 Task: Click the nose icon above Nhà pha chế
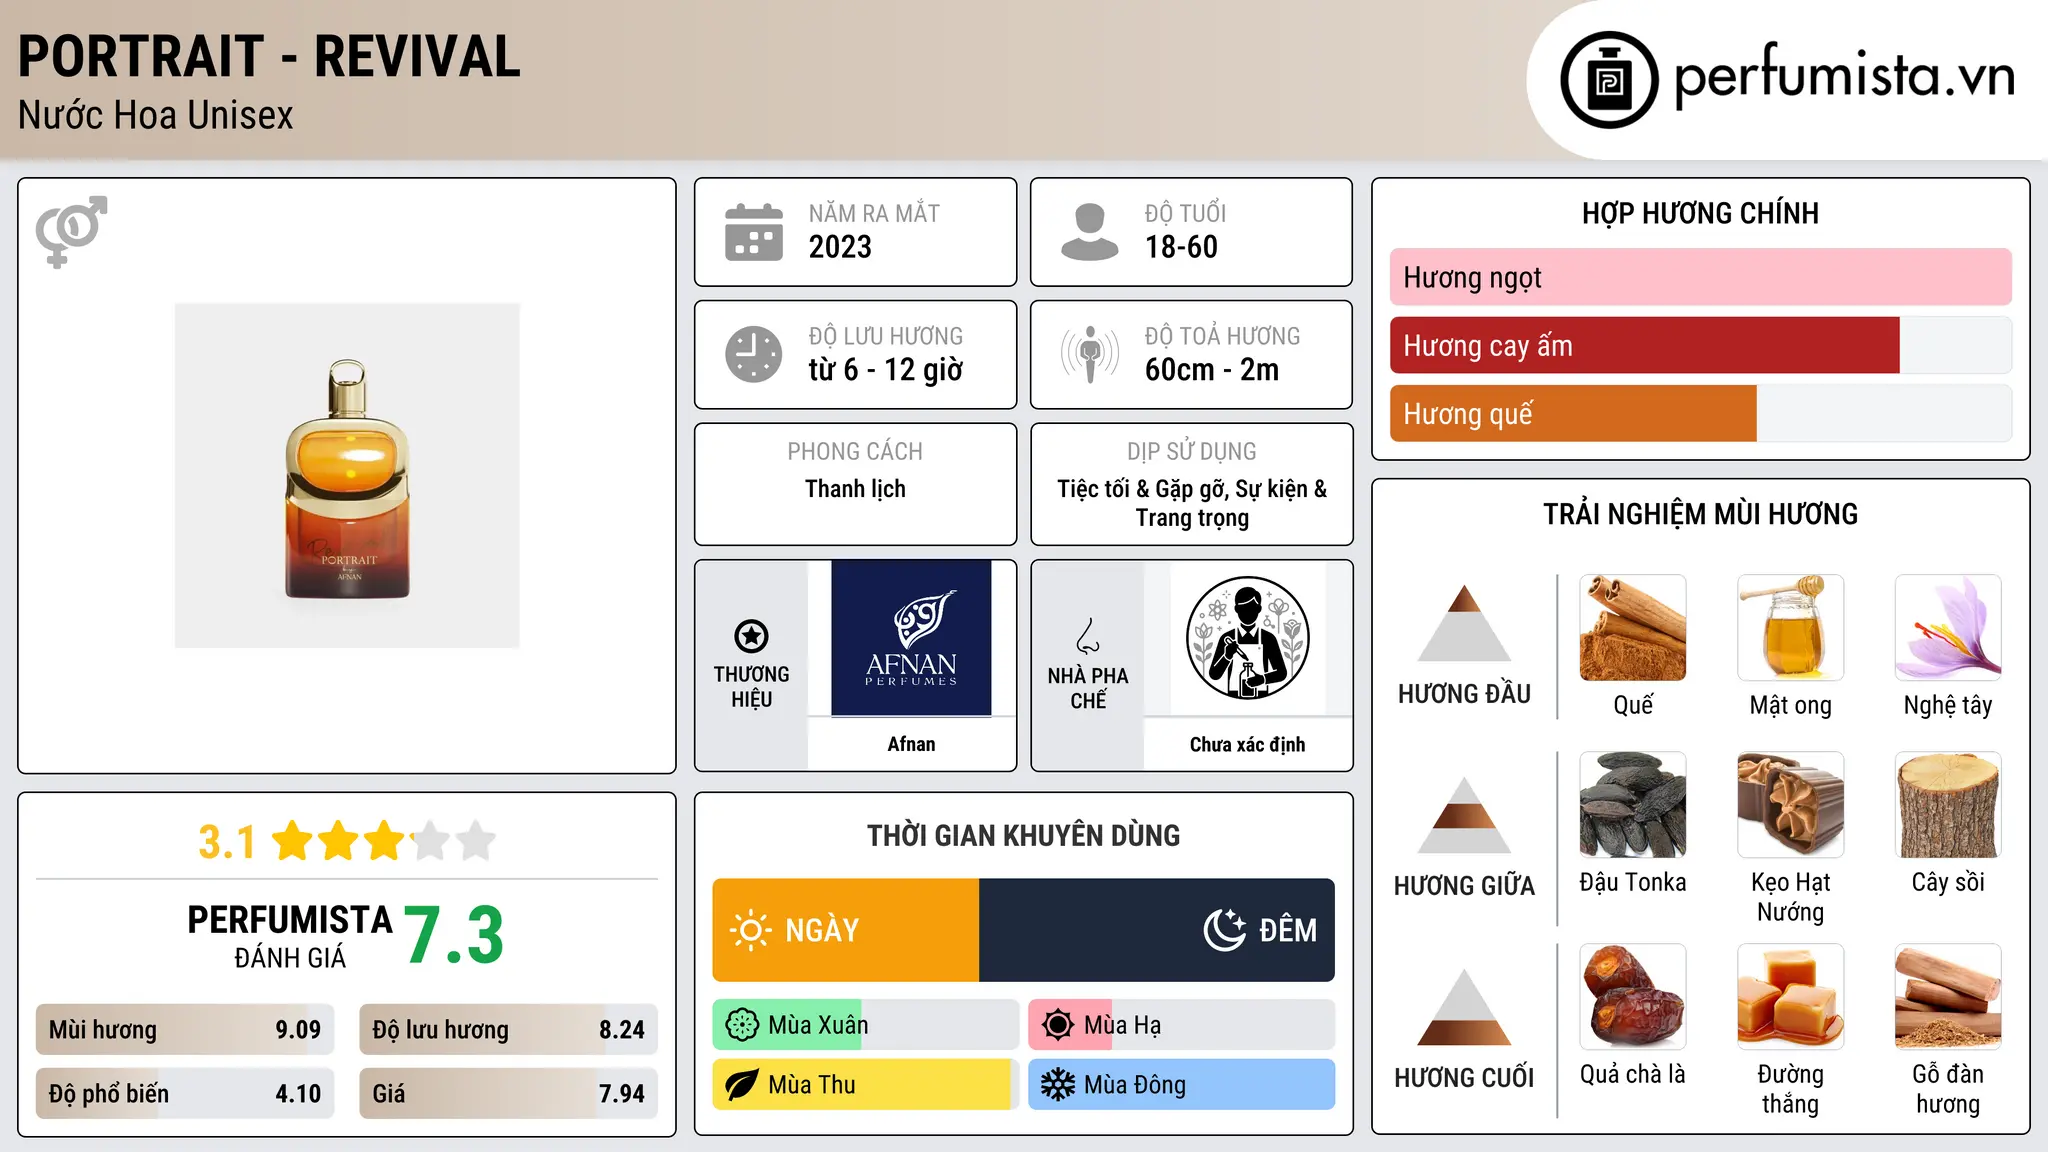pyautogui.click(x=1088, y=635)
